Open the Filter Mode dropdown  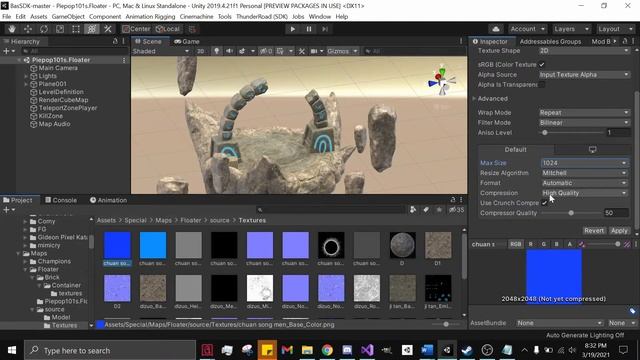(584, 122)
